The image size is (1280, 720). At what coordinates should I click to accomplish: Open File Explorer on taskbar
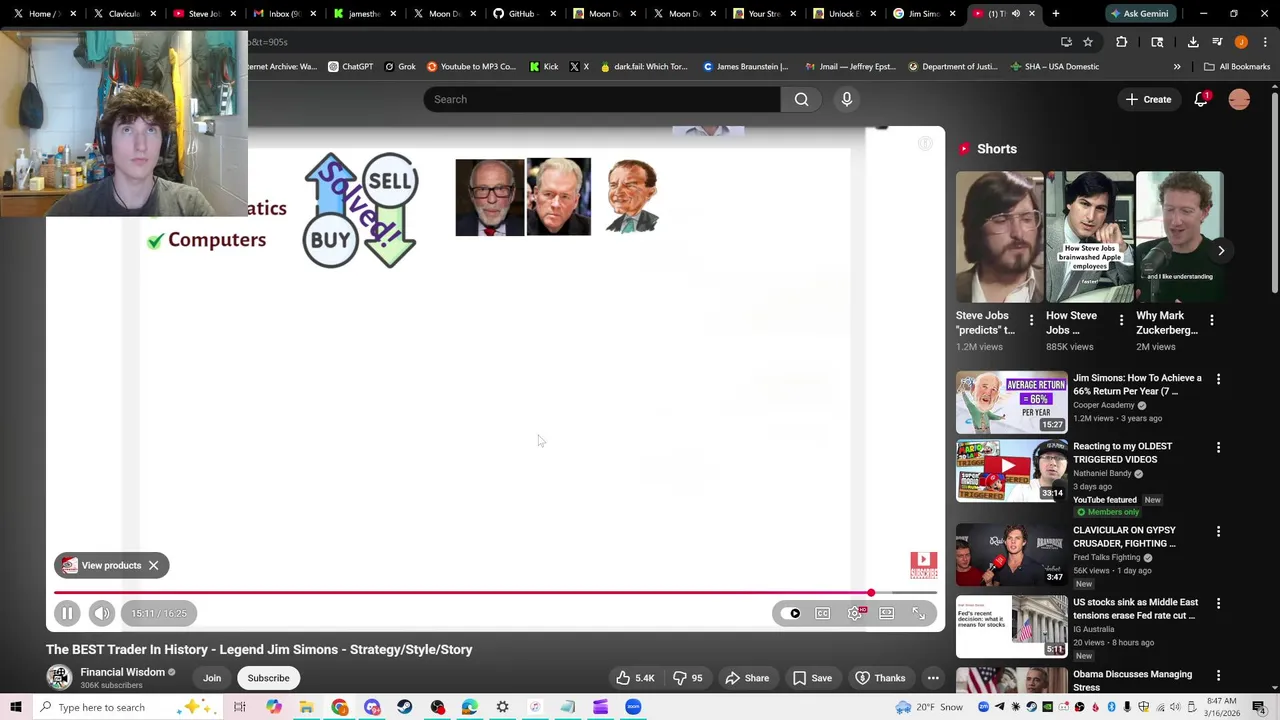[306, 707]
